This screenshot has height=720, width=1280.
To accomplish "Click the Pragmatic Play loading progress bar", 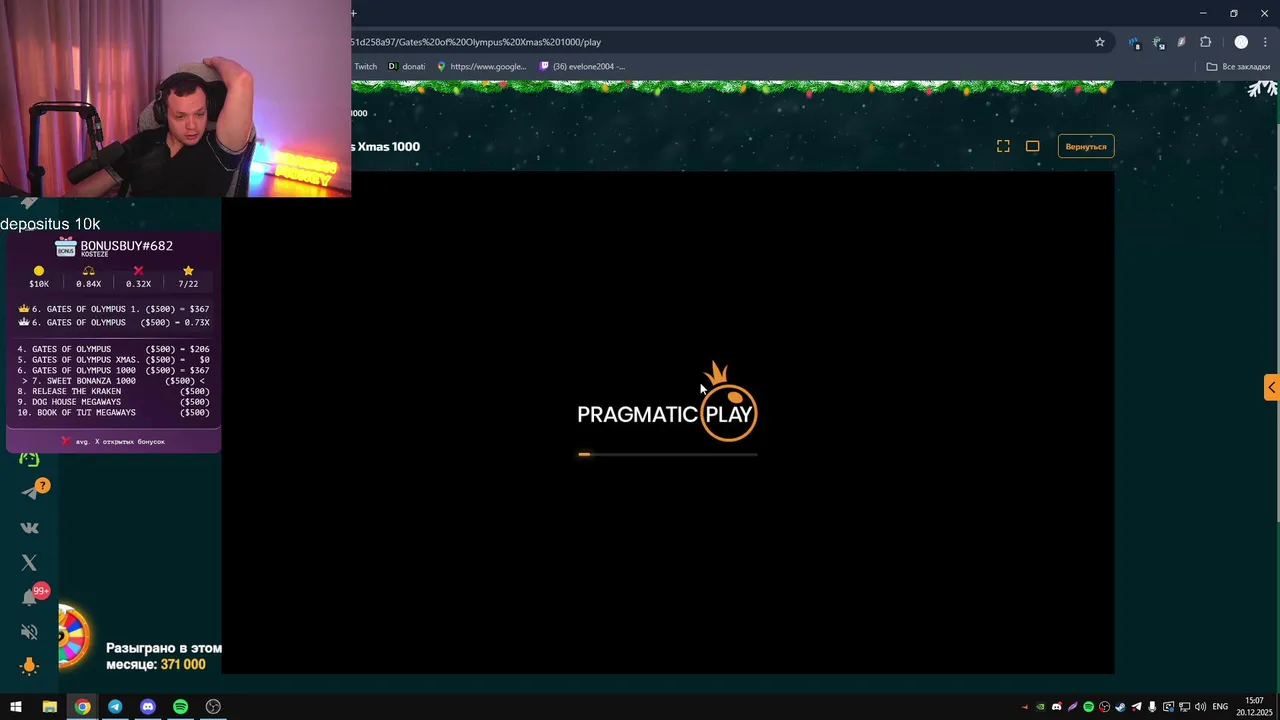I will tap(668, 454).
